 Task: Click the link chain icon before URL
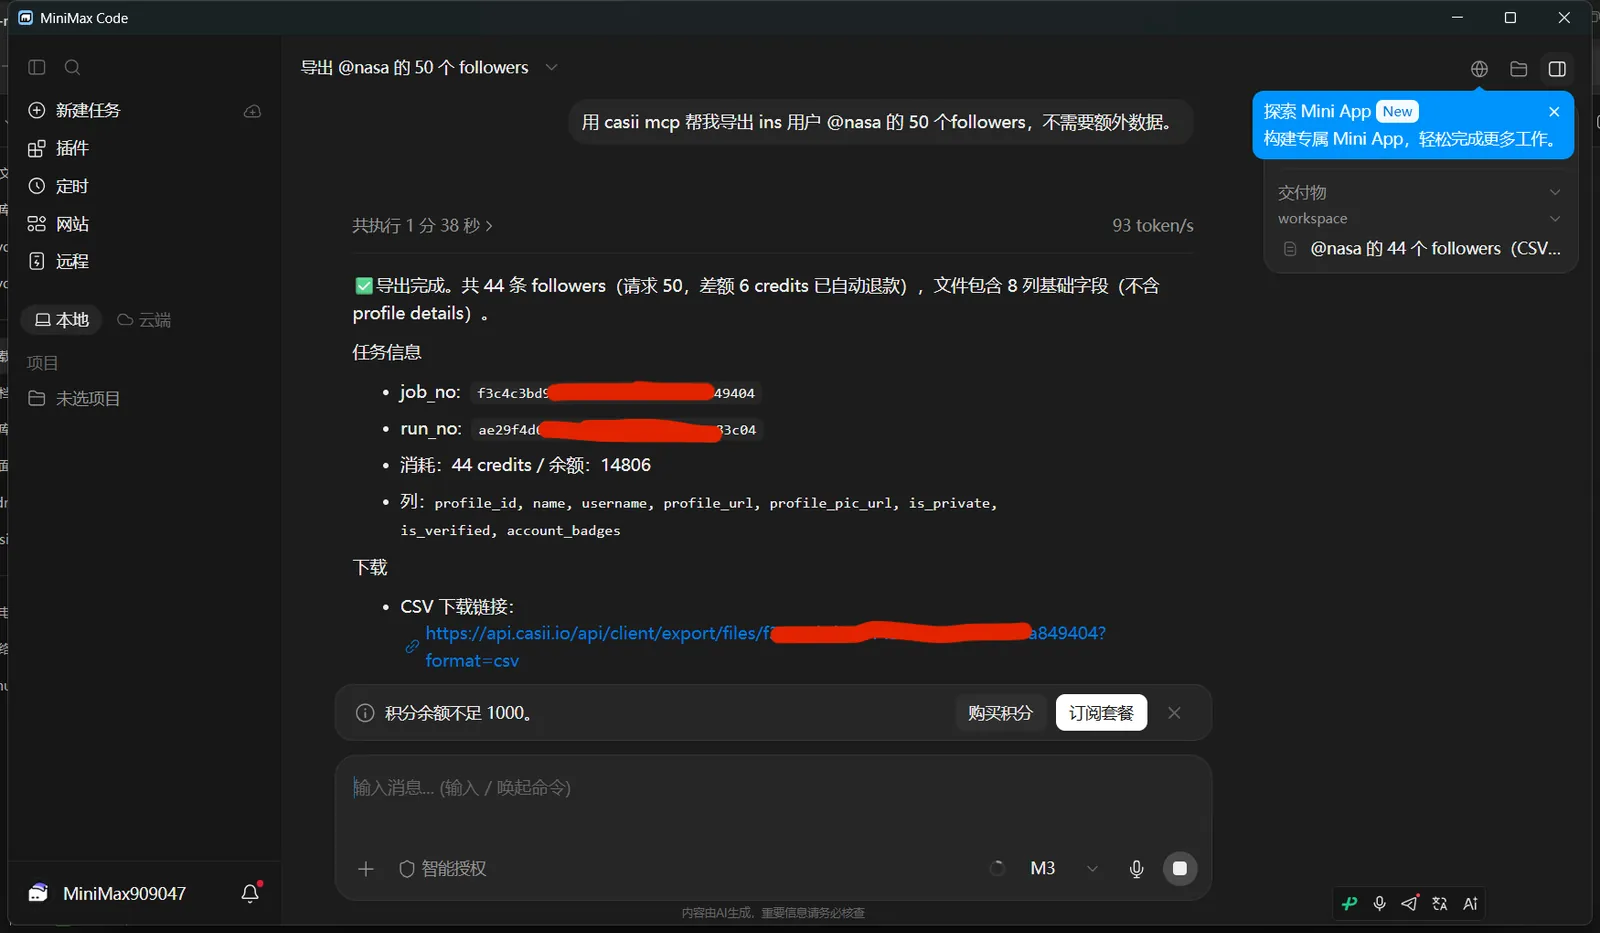(412, 647)
